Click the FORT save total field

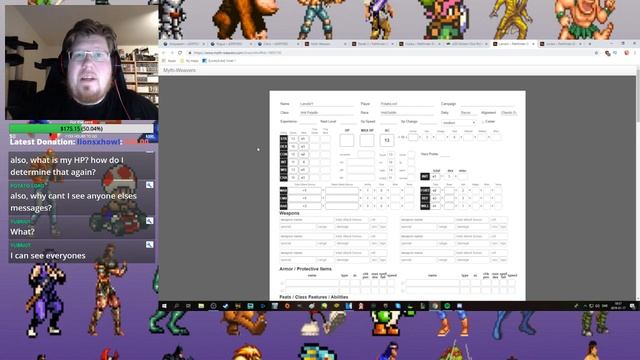coord(435,191)
